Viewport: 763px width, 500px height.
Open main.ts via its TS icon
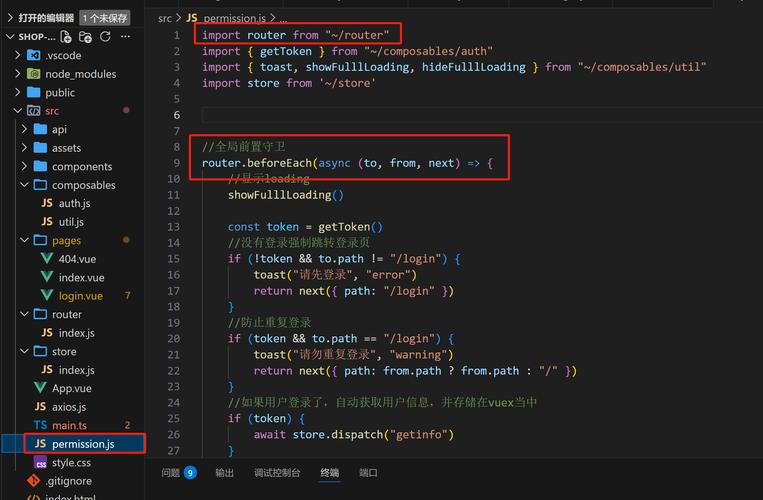click(40, 425)
